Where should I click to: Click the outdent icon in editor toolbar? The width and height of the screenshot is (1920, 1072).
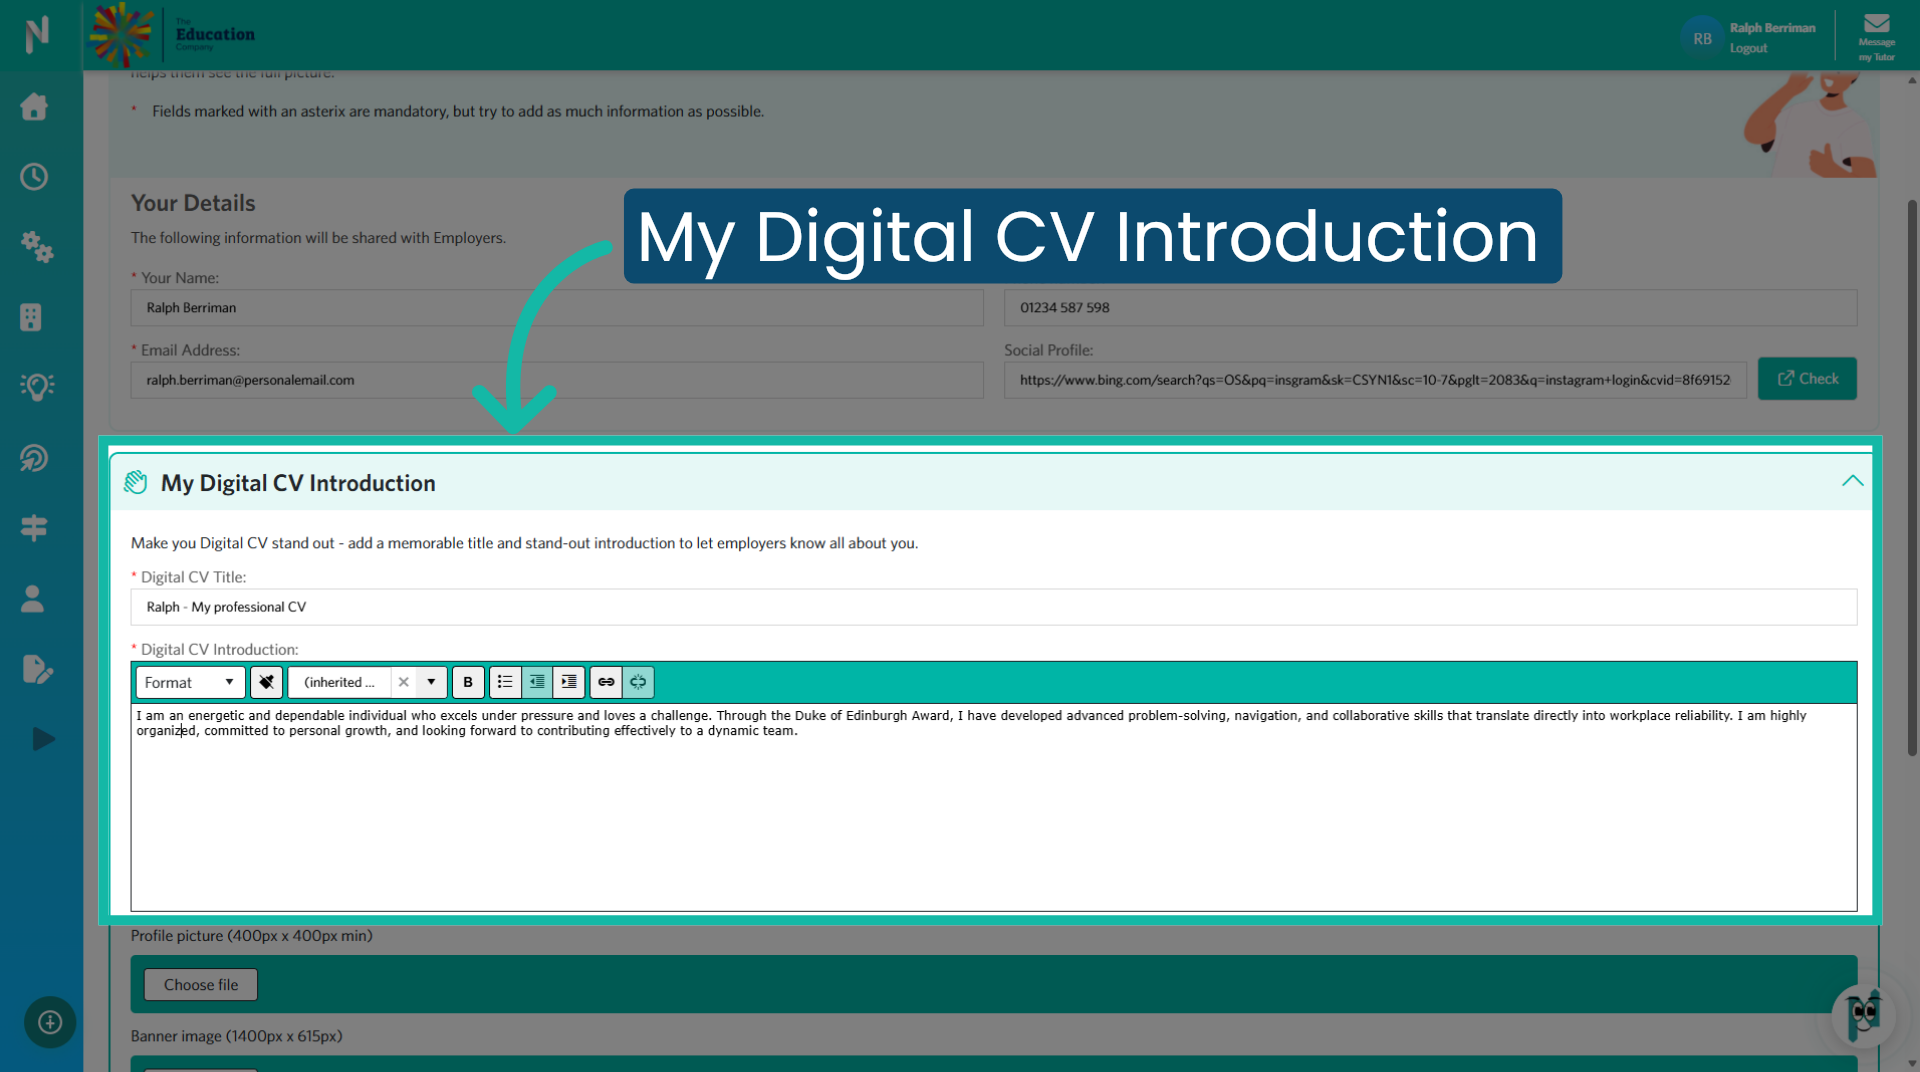tap(537, 682)
